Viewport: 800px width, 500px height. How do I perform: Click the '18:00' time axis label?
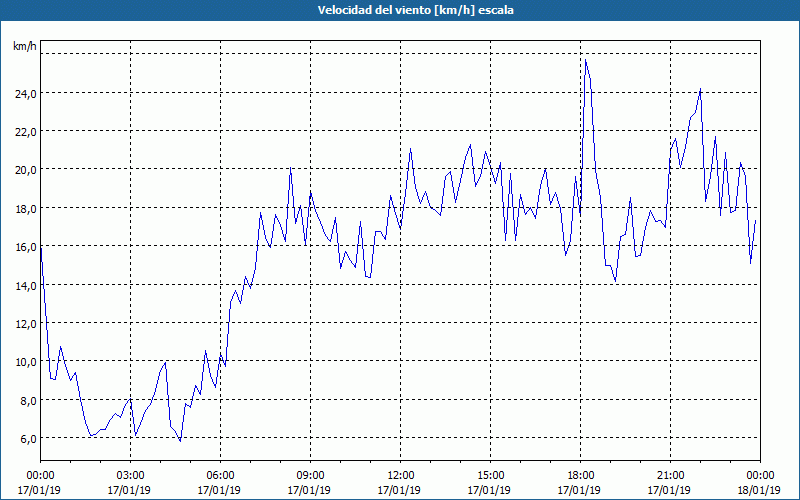click(580, 476)
